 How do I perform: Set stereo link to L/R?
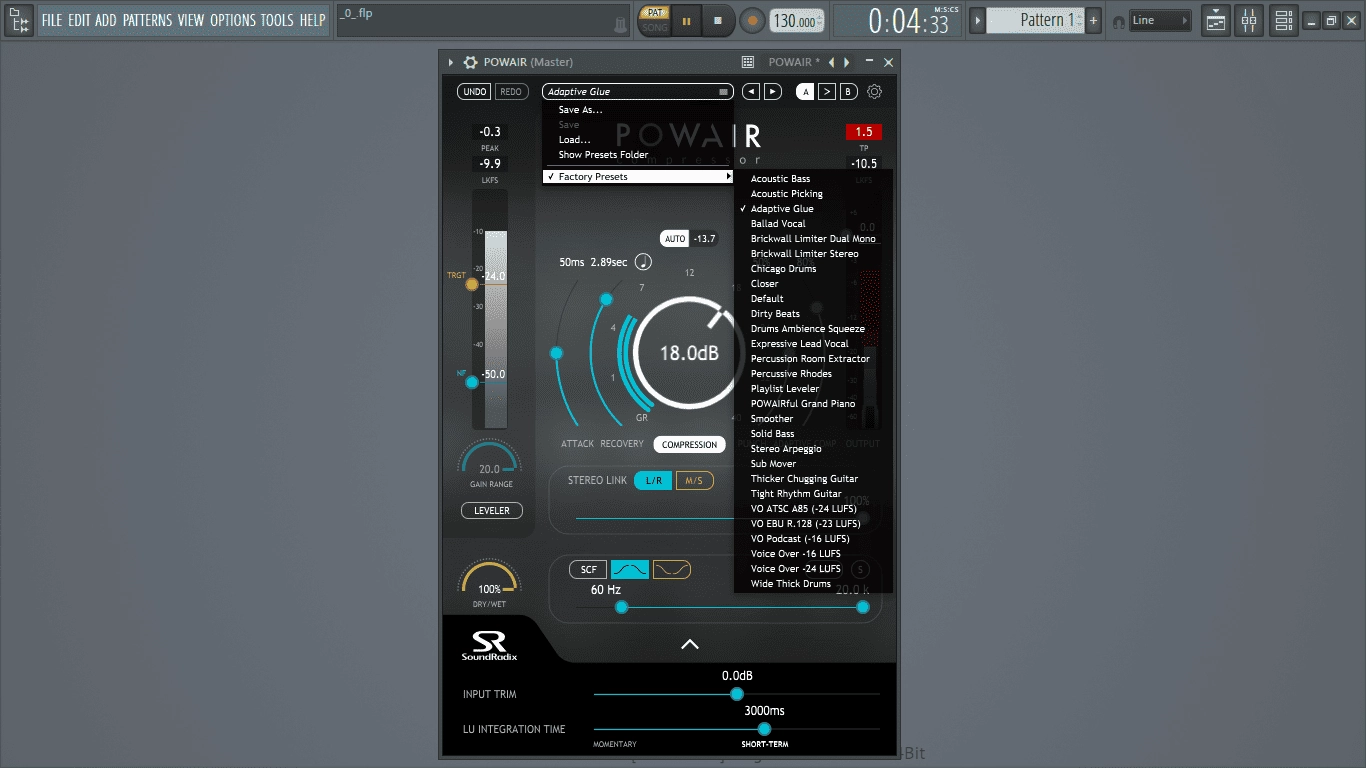click(x=654, y=481)
